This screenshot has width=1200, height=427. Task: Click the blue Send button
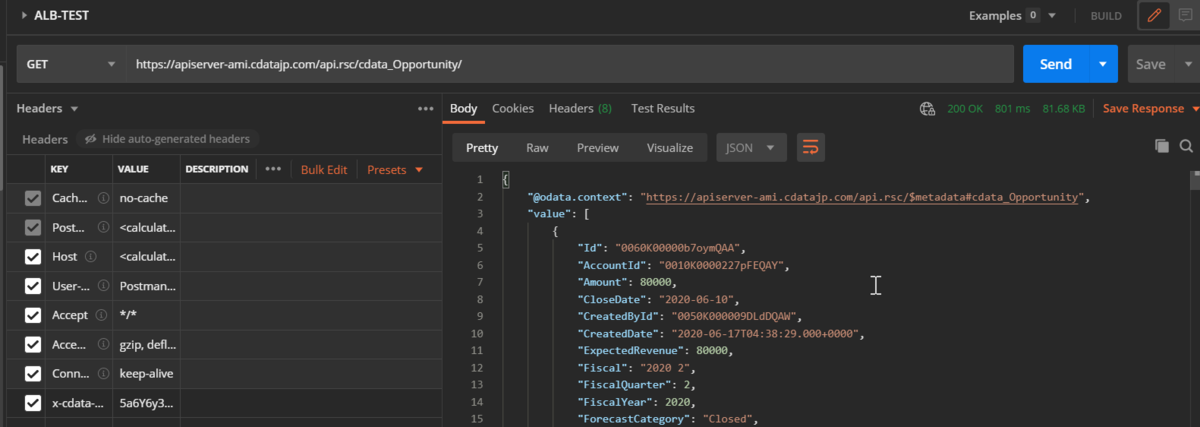click(1056, 64)
